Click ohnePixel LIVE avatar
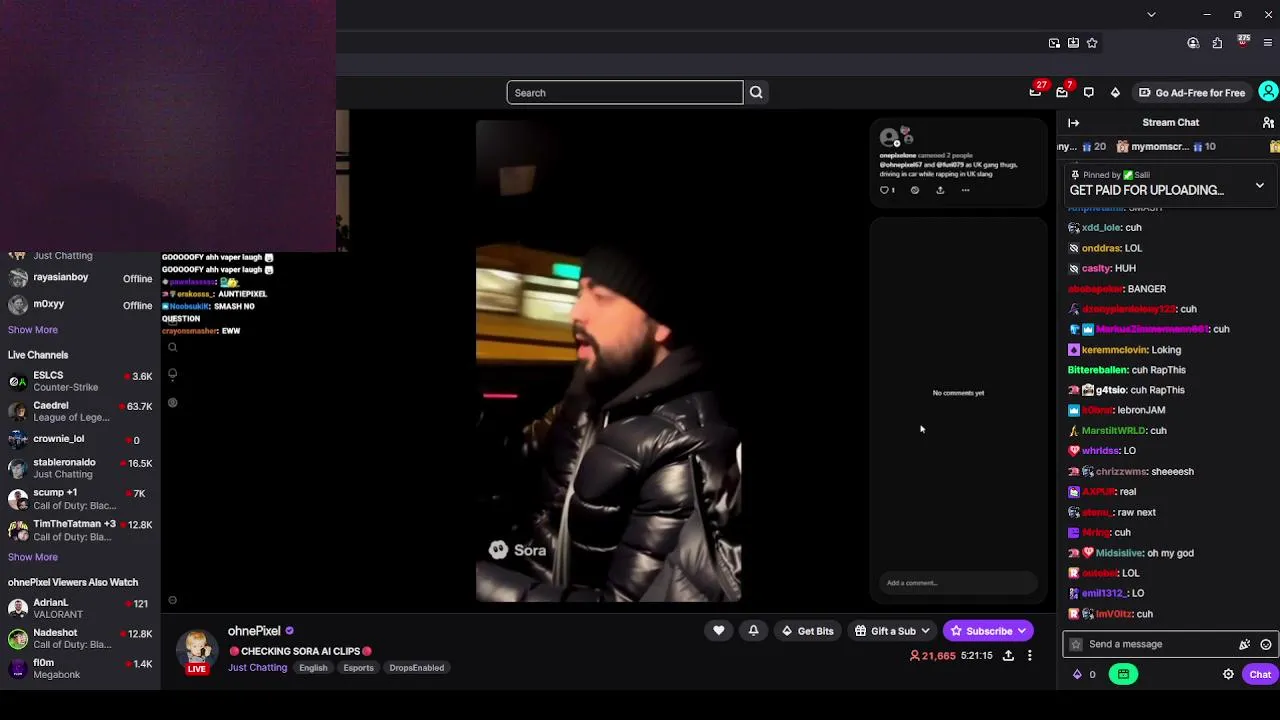Screen dimensions: 1280x720 click(197, 650)
